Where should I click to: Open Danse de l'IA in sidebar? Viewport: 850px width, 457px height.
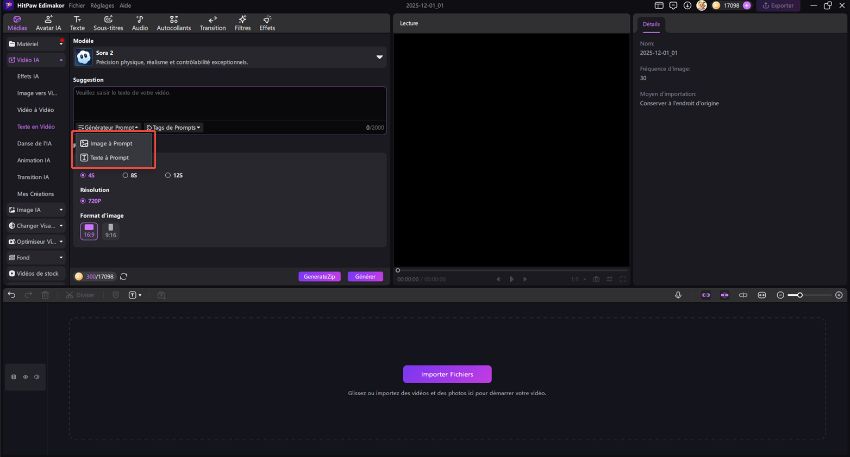[34, 144]
